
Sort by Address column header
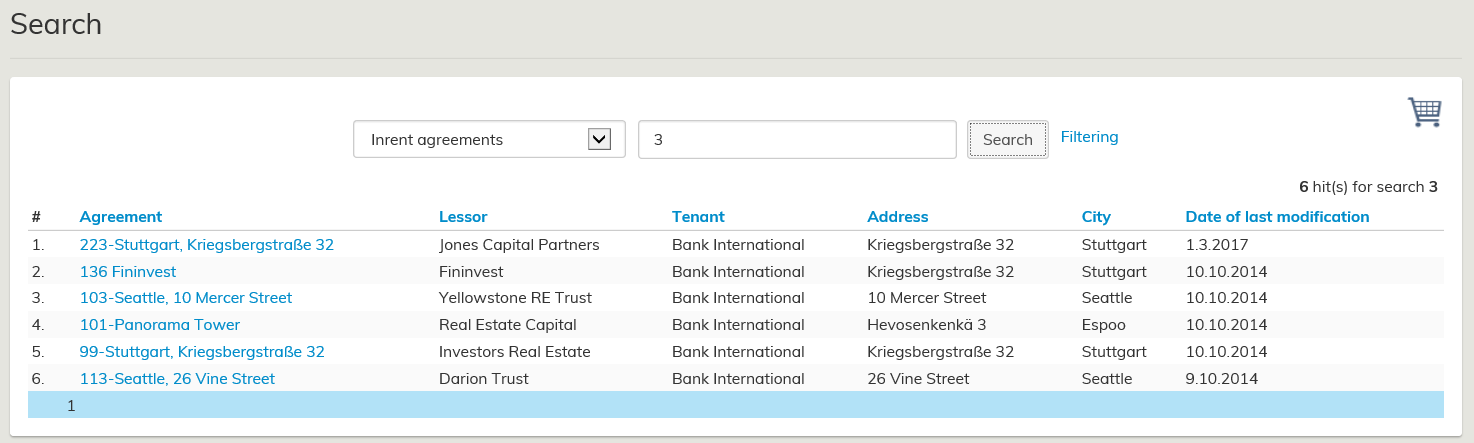(897, 217)
